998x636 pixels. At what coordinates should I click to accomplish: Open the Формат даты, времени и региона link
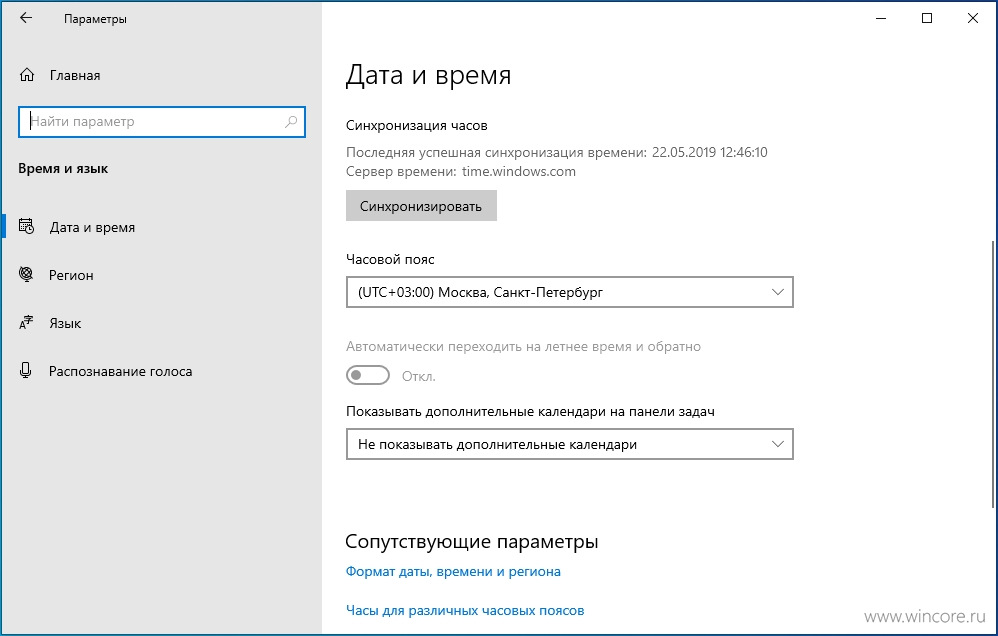(x=453, y=572)
